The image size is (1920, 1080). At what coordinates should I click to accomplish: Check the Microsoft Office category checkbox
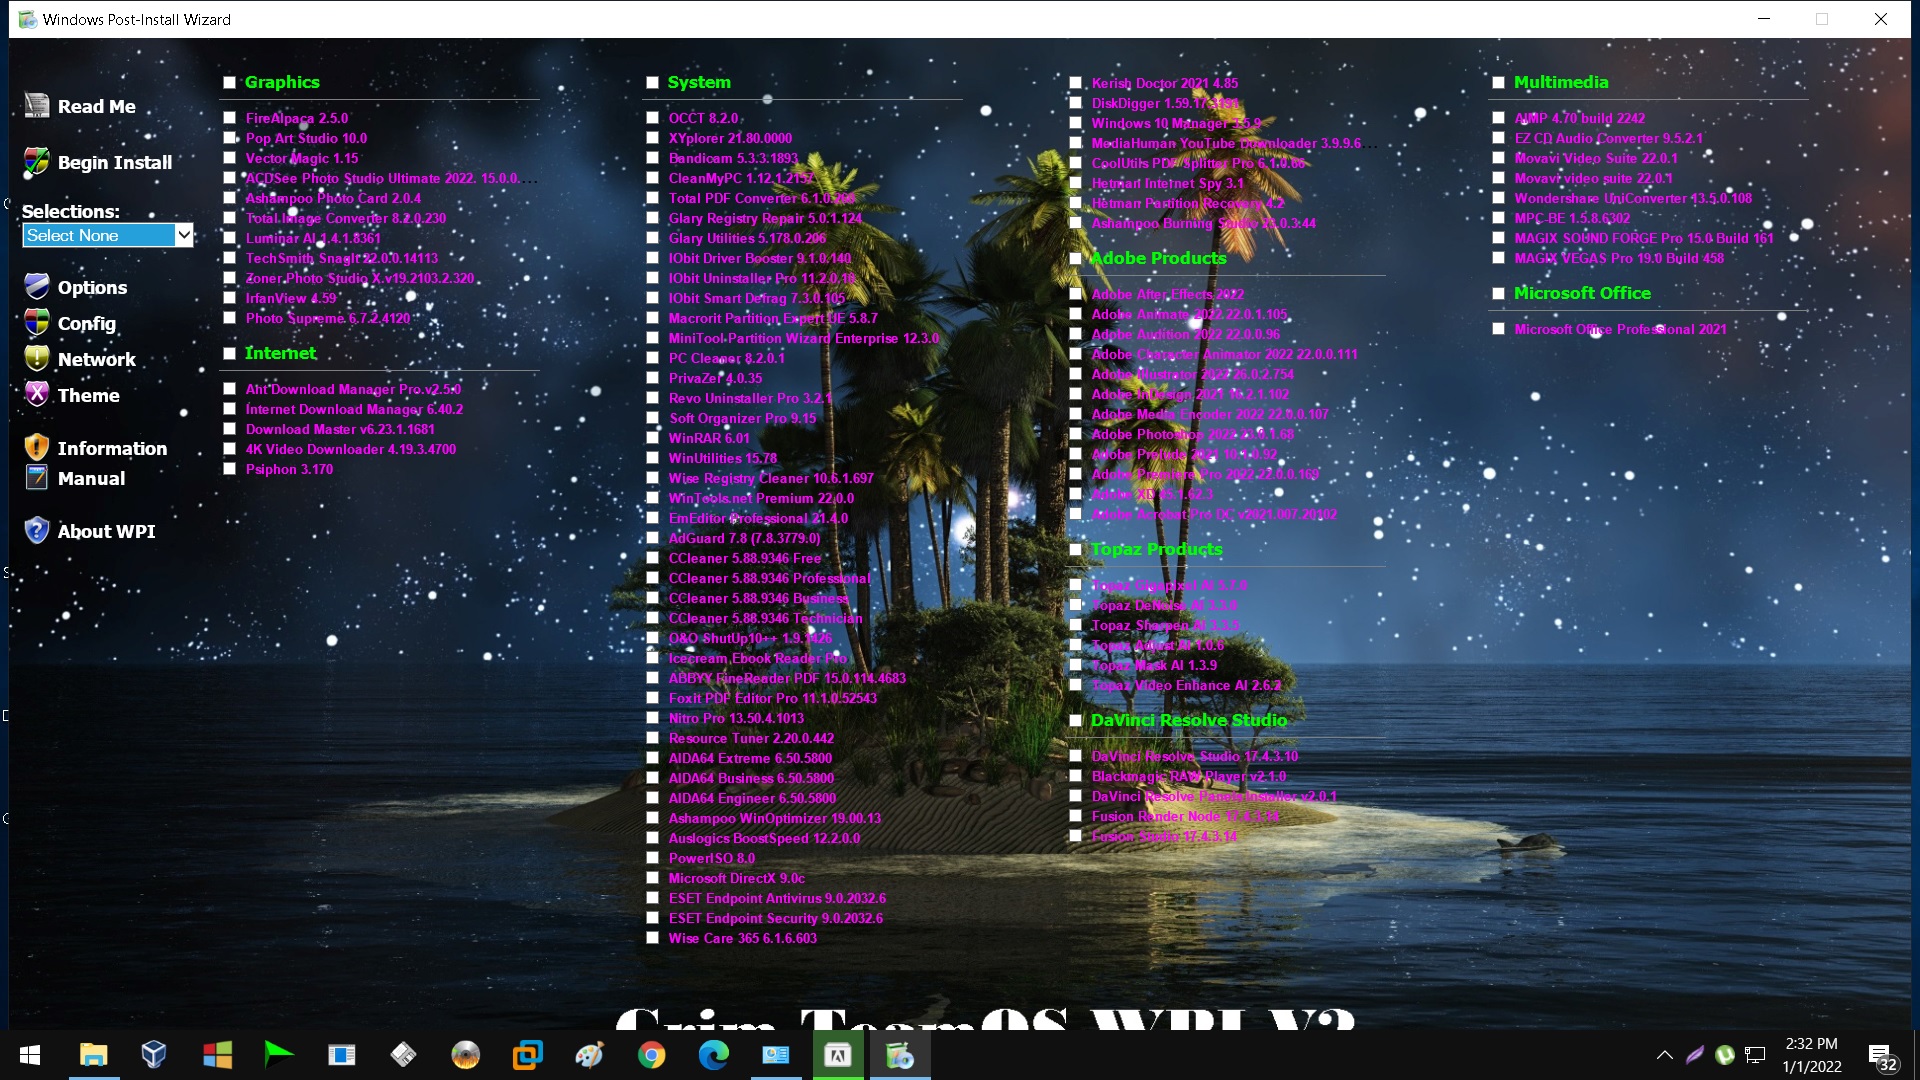(1499, 294)
